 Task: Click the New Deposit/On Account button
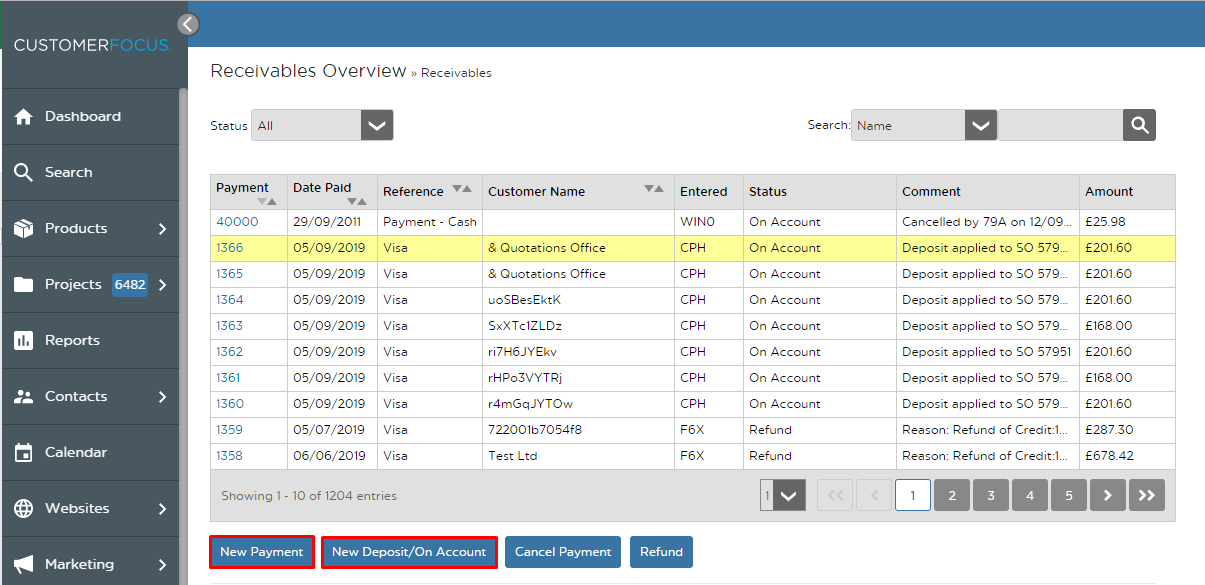pos(409,552)
